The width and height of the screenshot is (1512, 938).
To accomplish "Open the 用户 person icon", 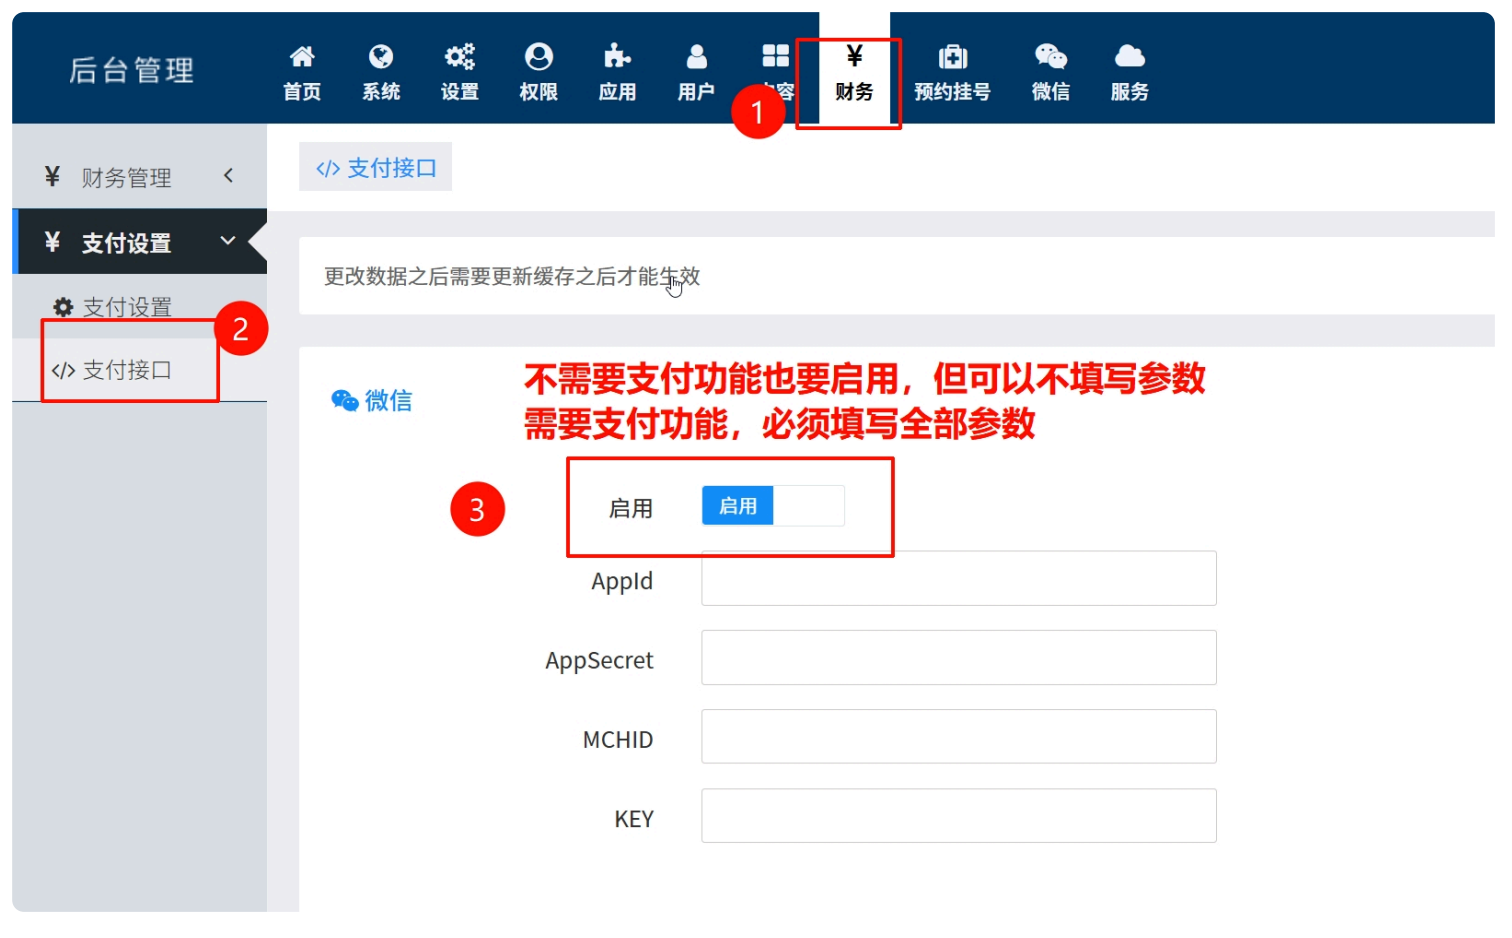I will [696, 57].
